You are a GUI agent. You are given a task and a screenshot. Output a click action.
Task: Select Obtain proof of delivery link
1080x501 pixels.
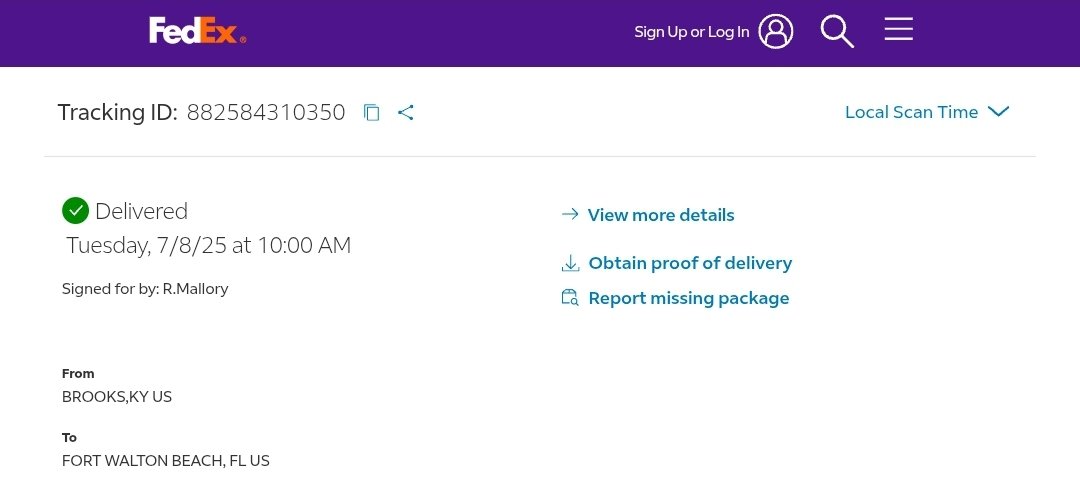click(690, 263)
